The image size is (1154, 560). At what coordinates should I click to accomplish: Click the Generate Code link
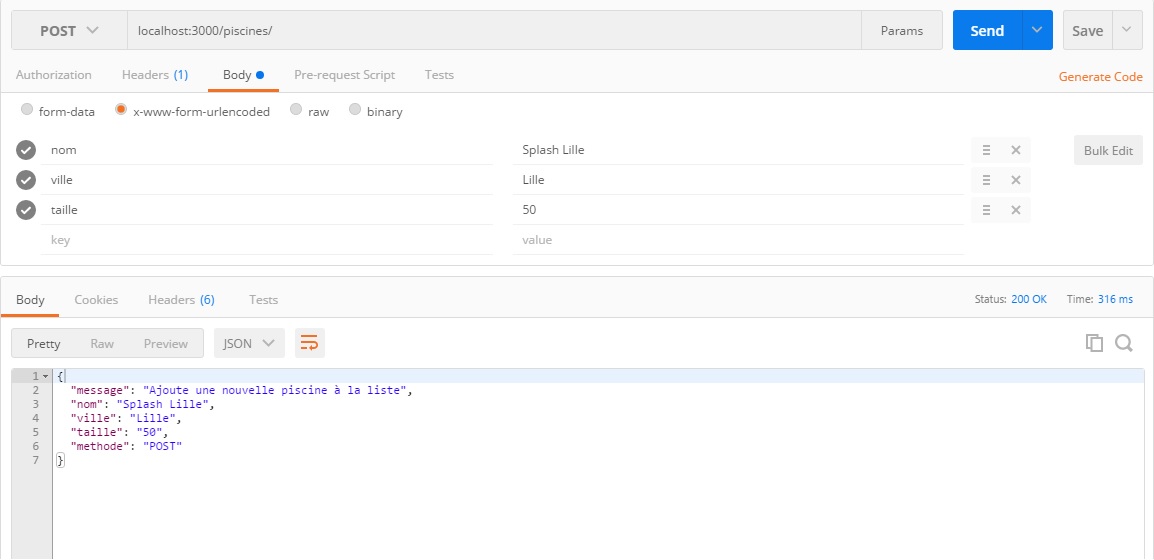tap(1101, 77)
